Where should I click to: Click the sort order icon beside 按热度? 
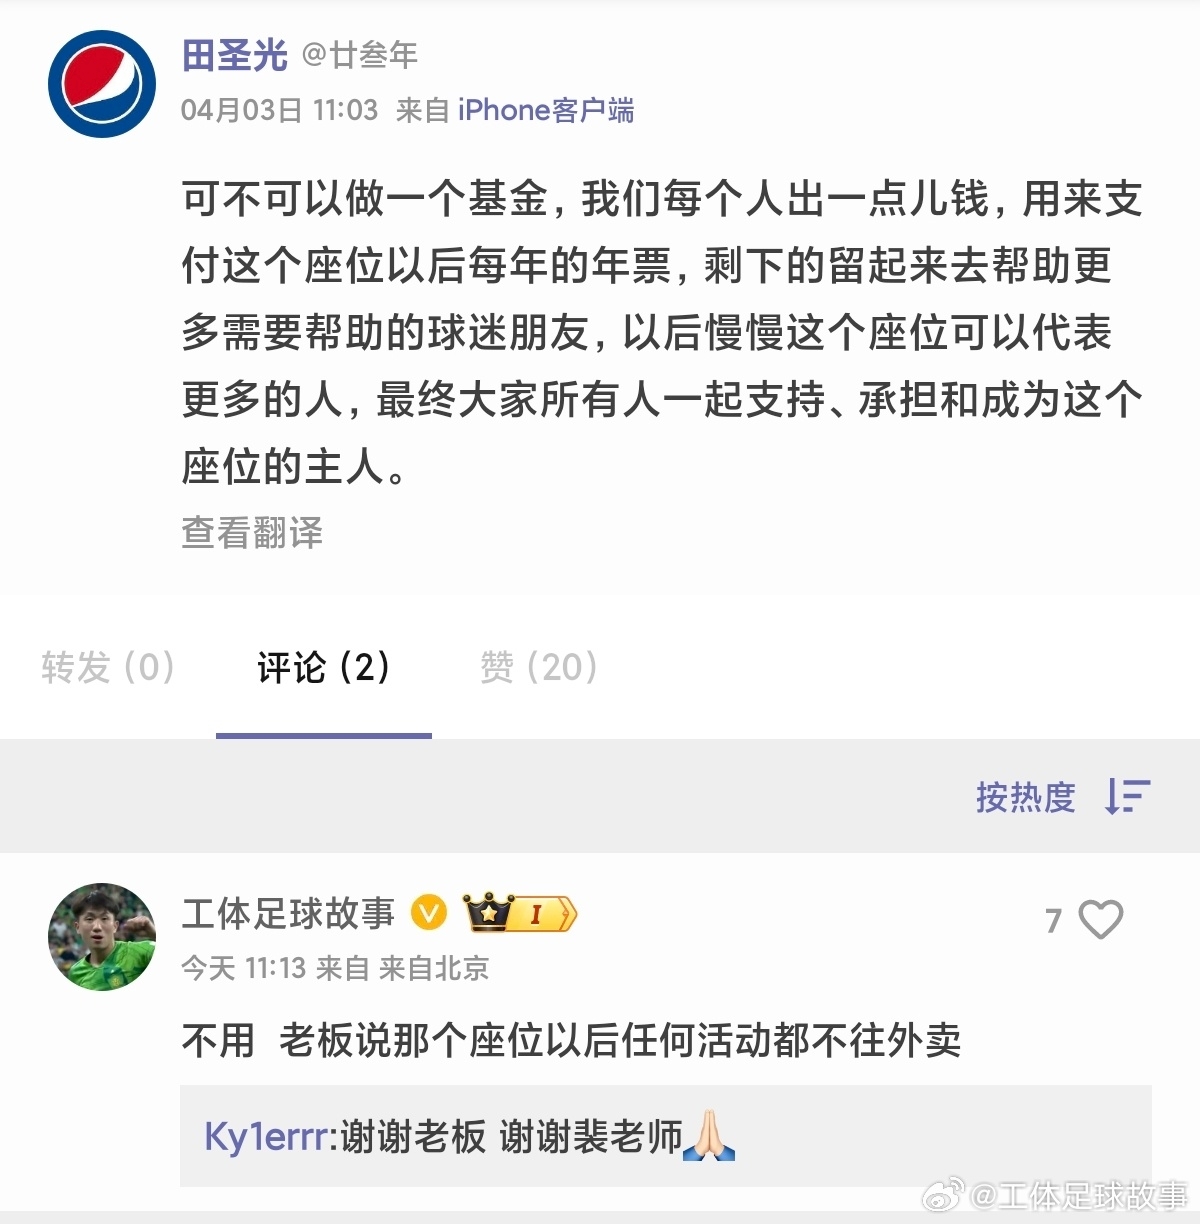click(1128, 796)
